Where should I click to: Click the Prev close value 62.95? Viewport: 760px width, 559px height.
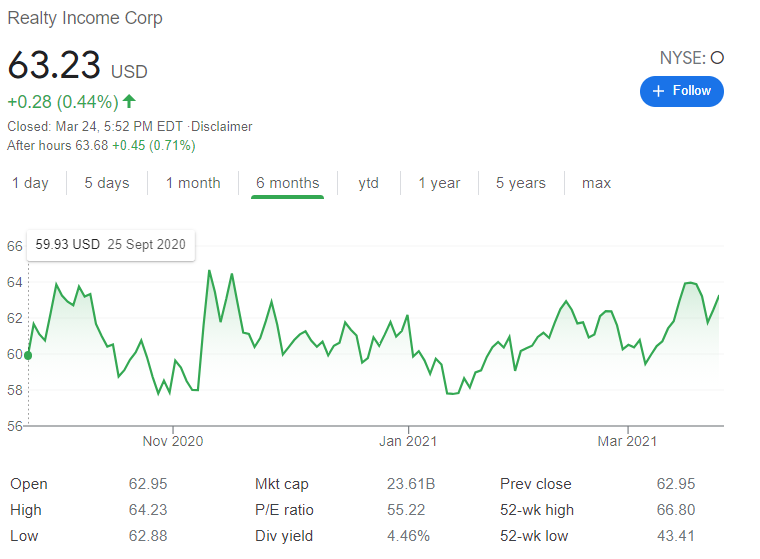(676, 484)
